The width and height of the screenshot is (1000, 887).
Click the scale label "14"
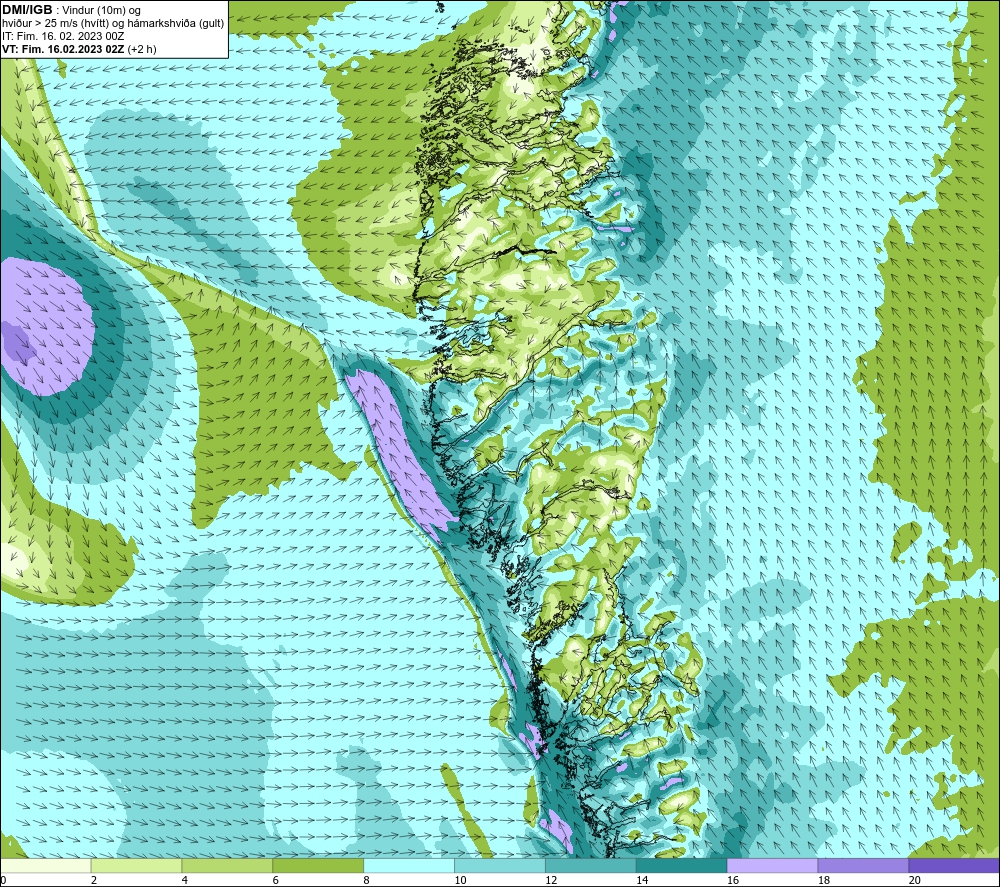pos(642,880)
